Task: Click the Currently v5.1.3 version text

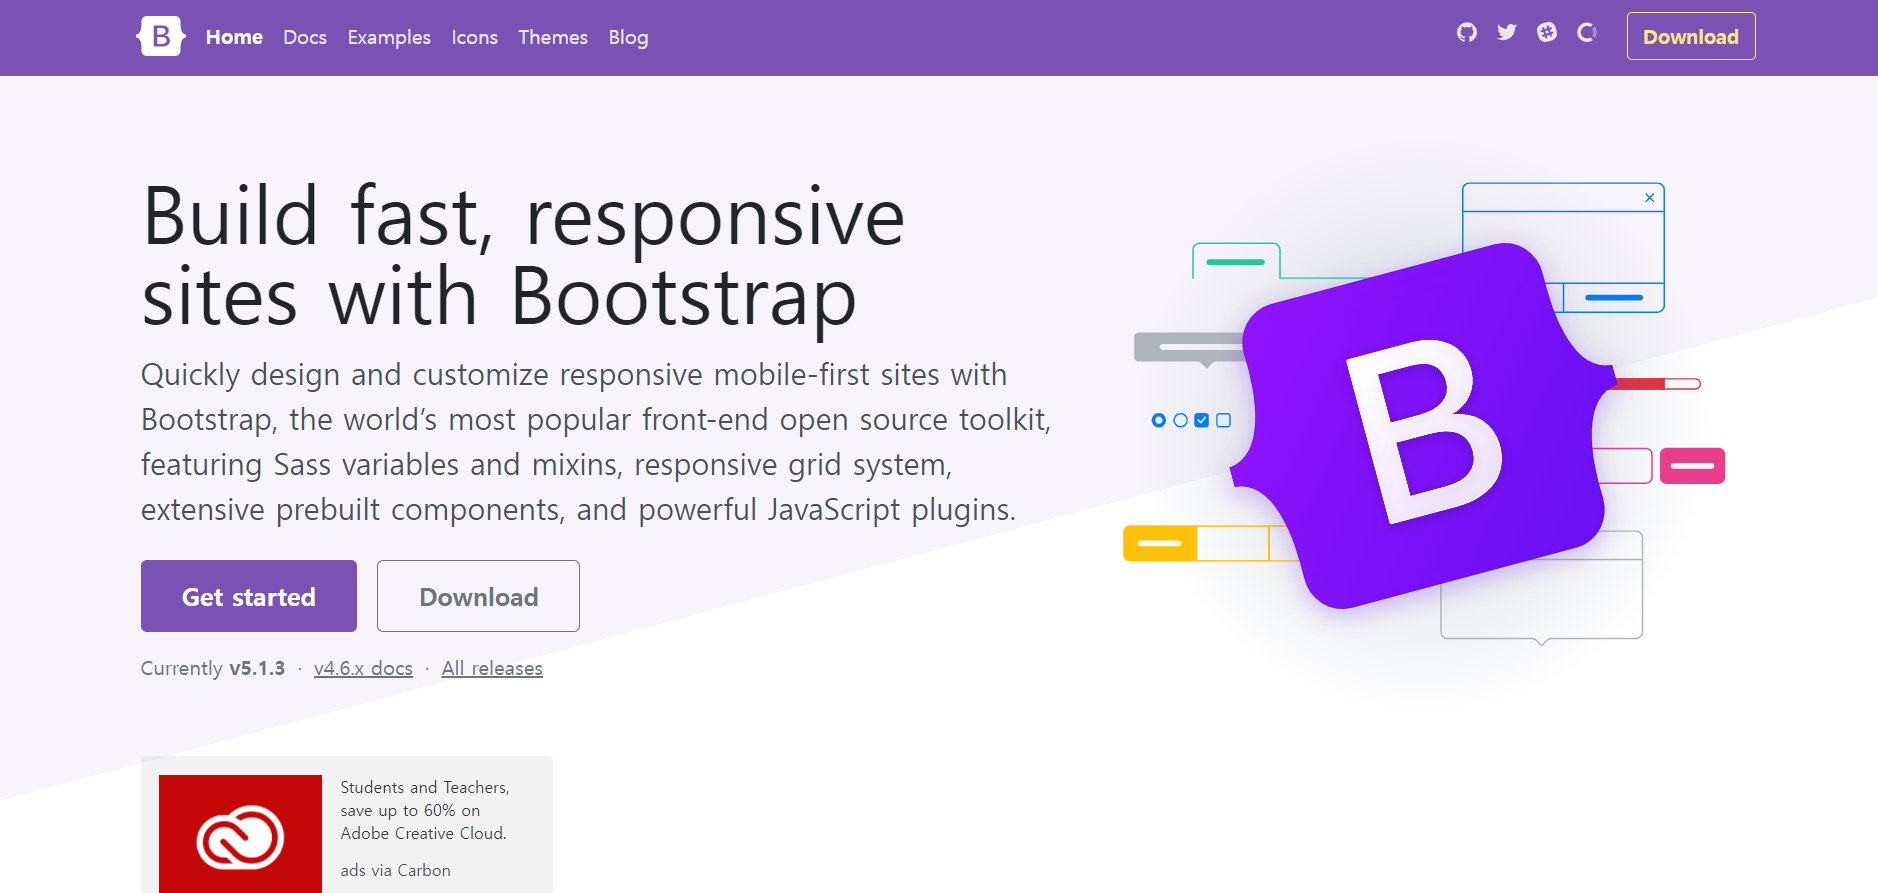Action: click(x=213, y=668)
